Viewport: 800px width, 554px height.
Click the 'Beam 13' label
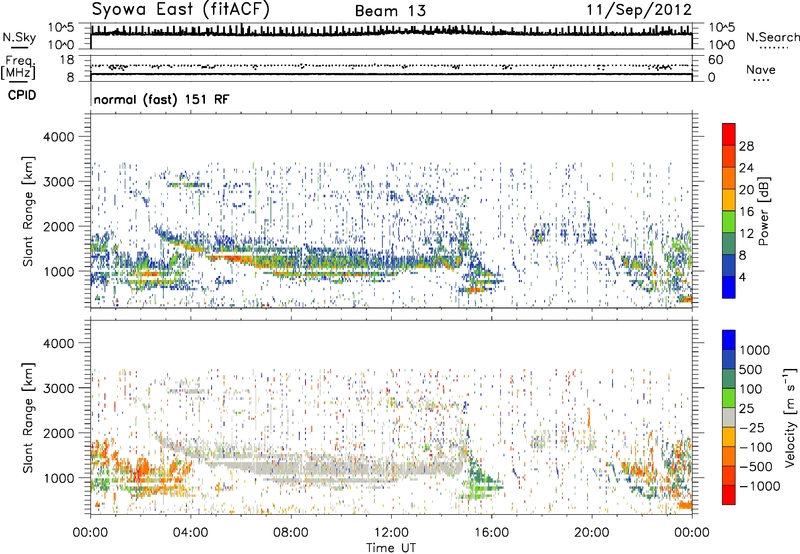pos(390,11)
